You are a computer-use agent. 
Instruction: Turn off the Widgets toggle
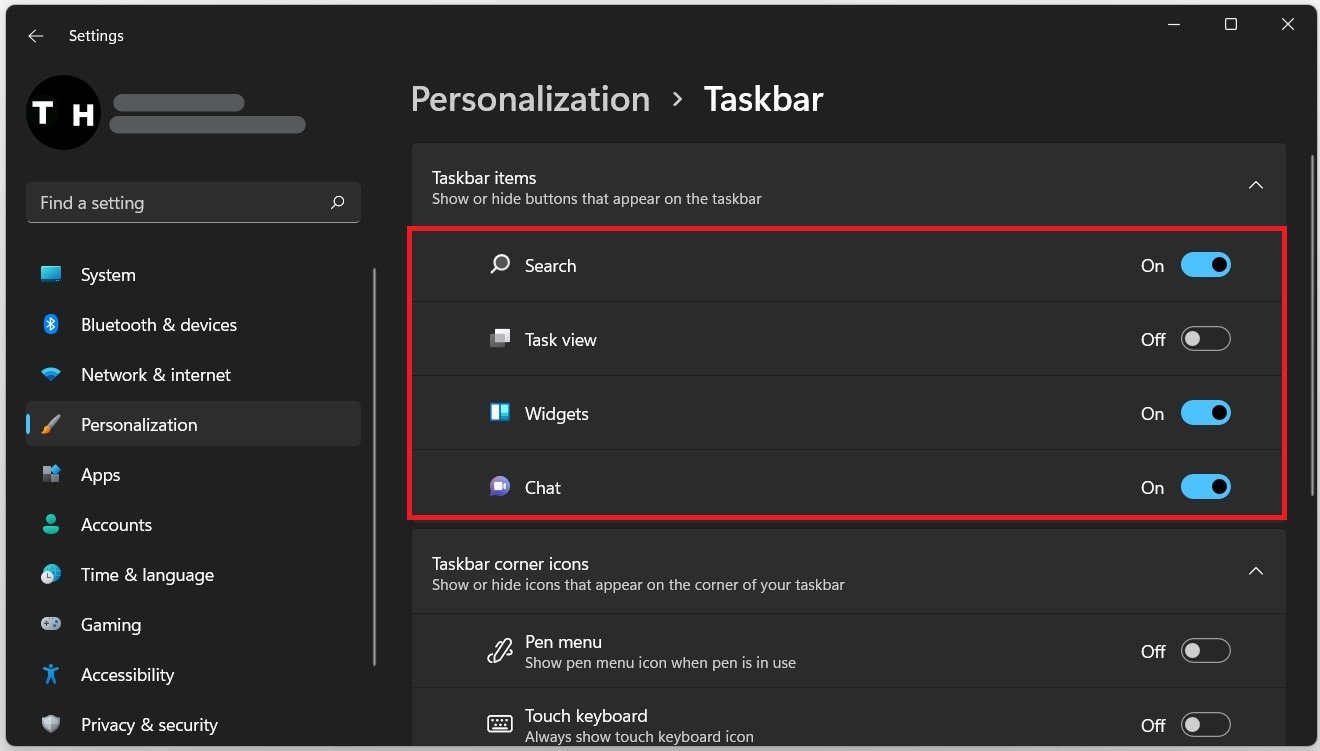coord(1206,413)
